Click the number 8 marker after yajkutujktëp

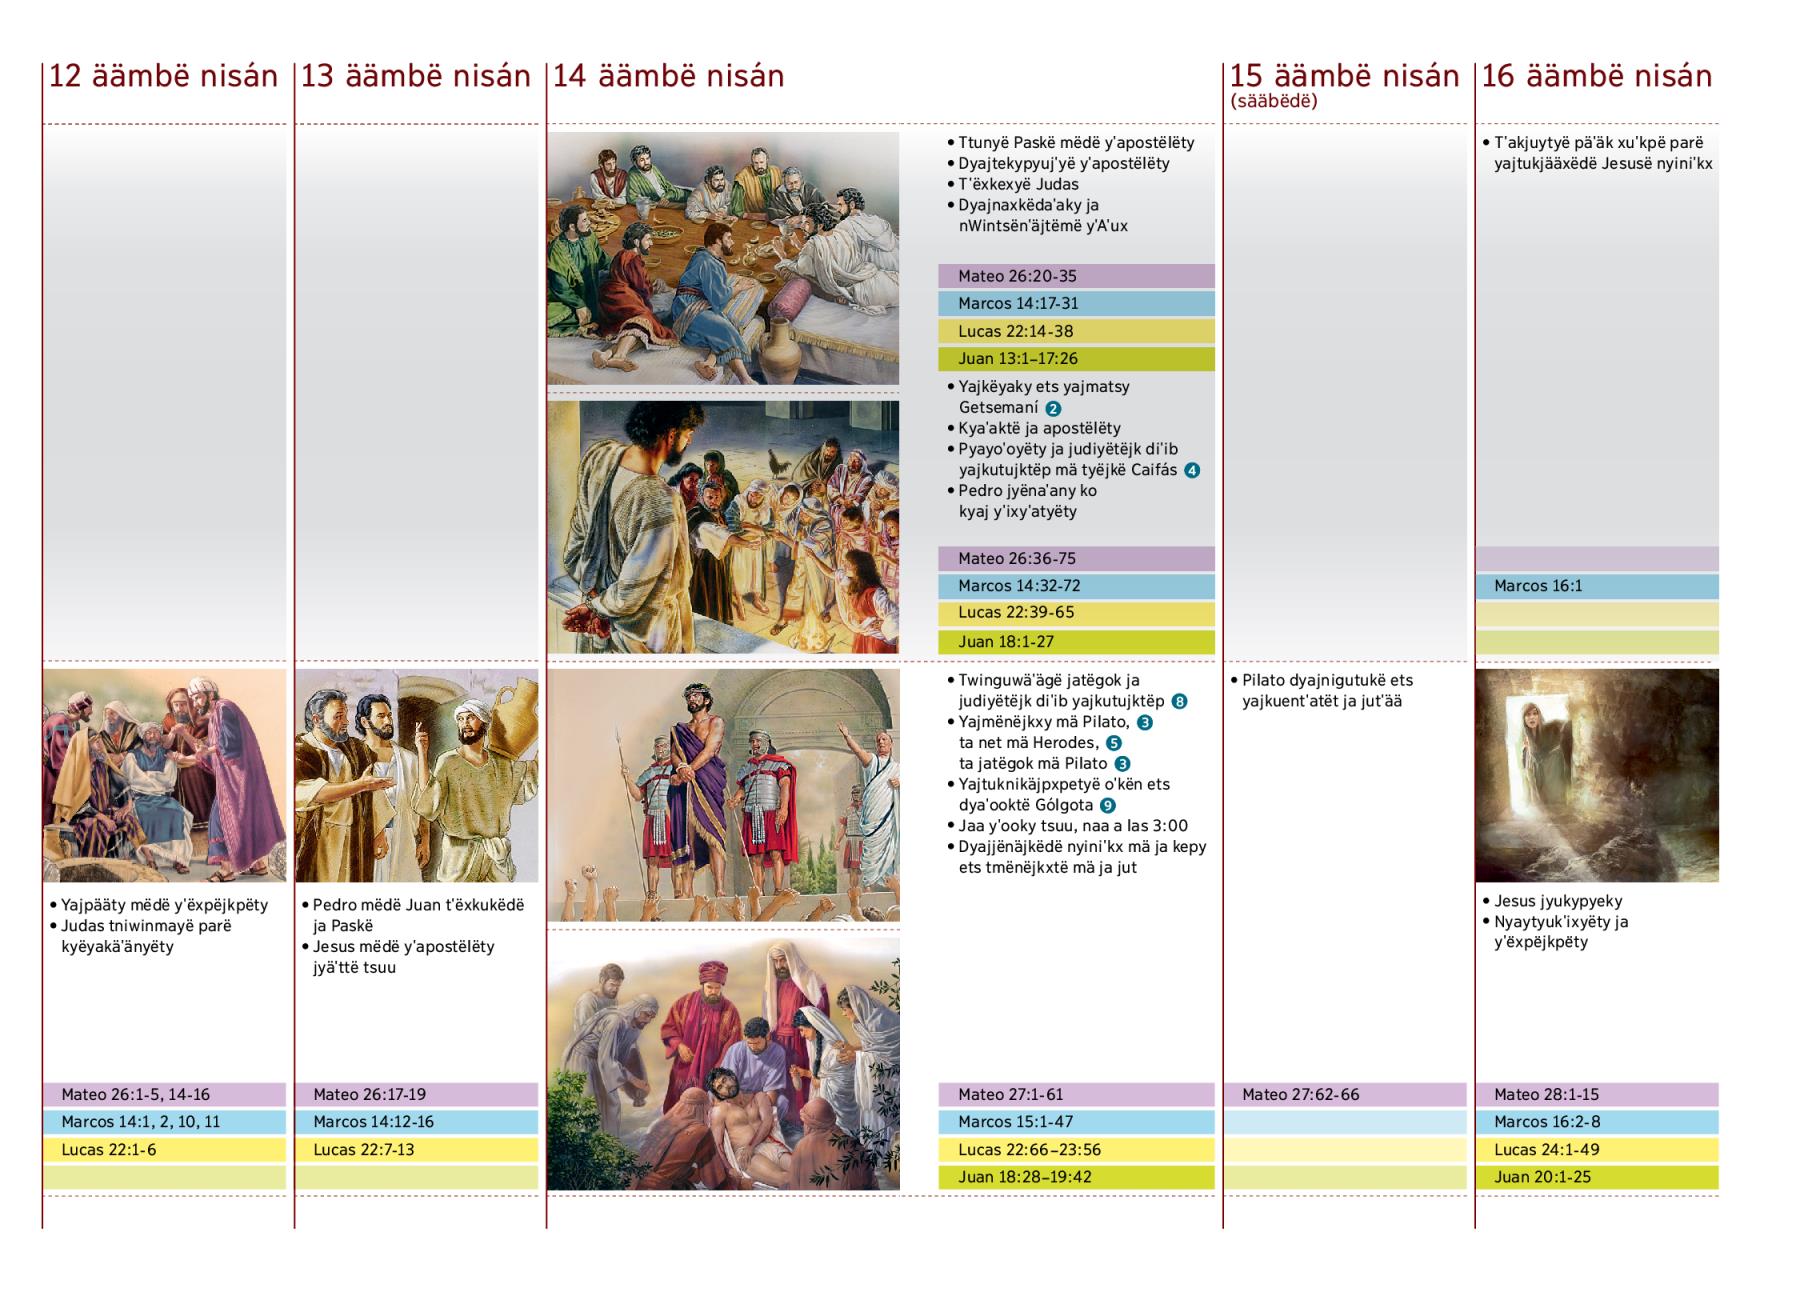[x=1179, y=701]
